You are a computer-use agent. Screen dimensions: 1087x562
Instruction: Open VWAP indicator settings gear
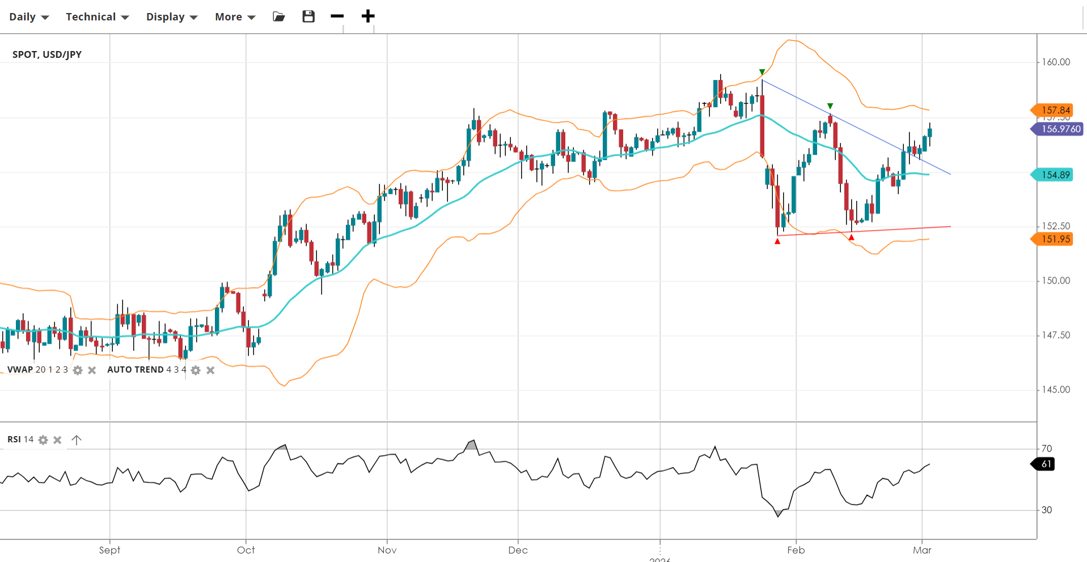[78, 370]
